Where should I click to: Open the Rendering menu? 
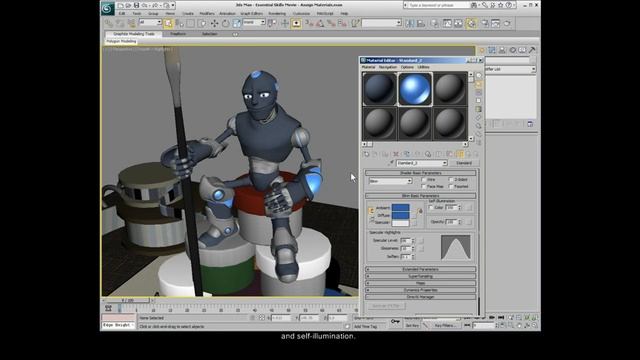277,13
